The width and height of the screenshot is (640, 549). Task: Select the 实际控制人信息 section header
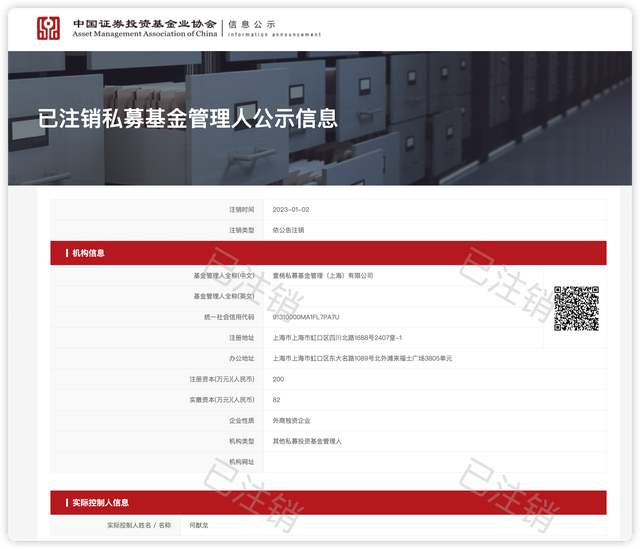tap(100, 502)
